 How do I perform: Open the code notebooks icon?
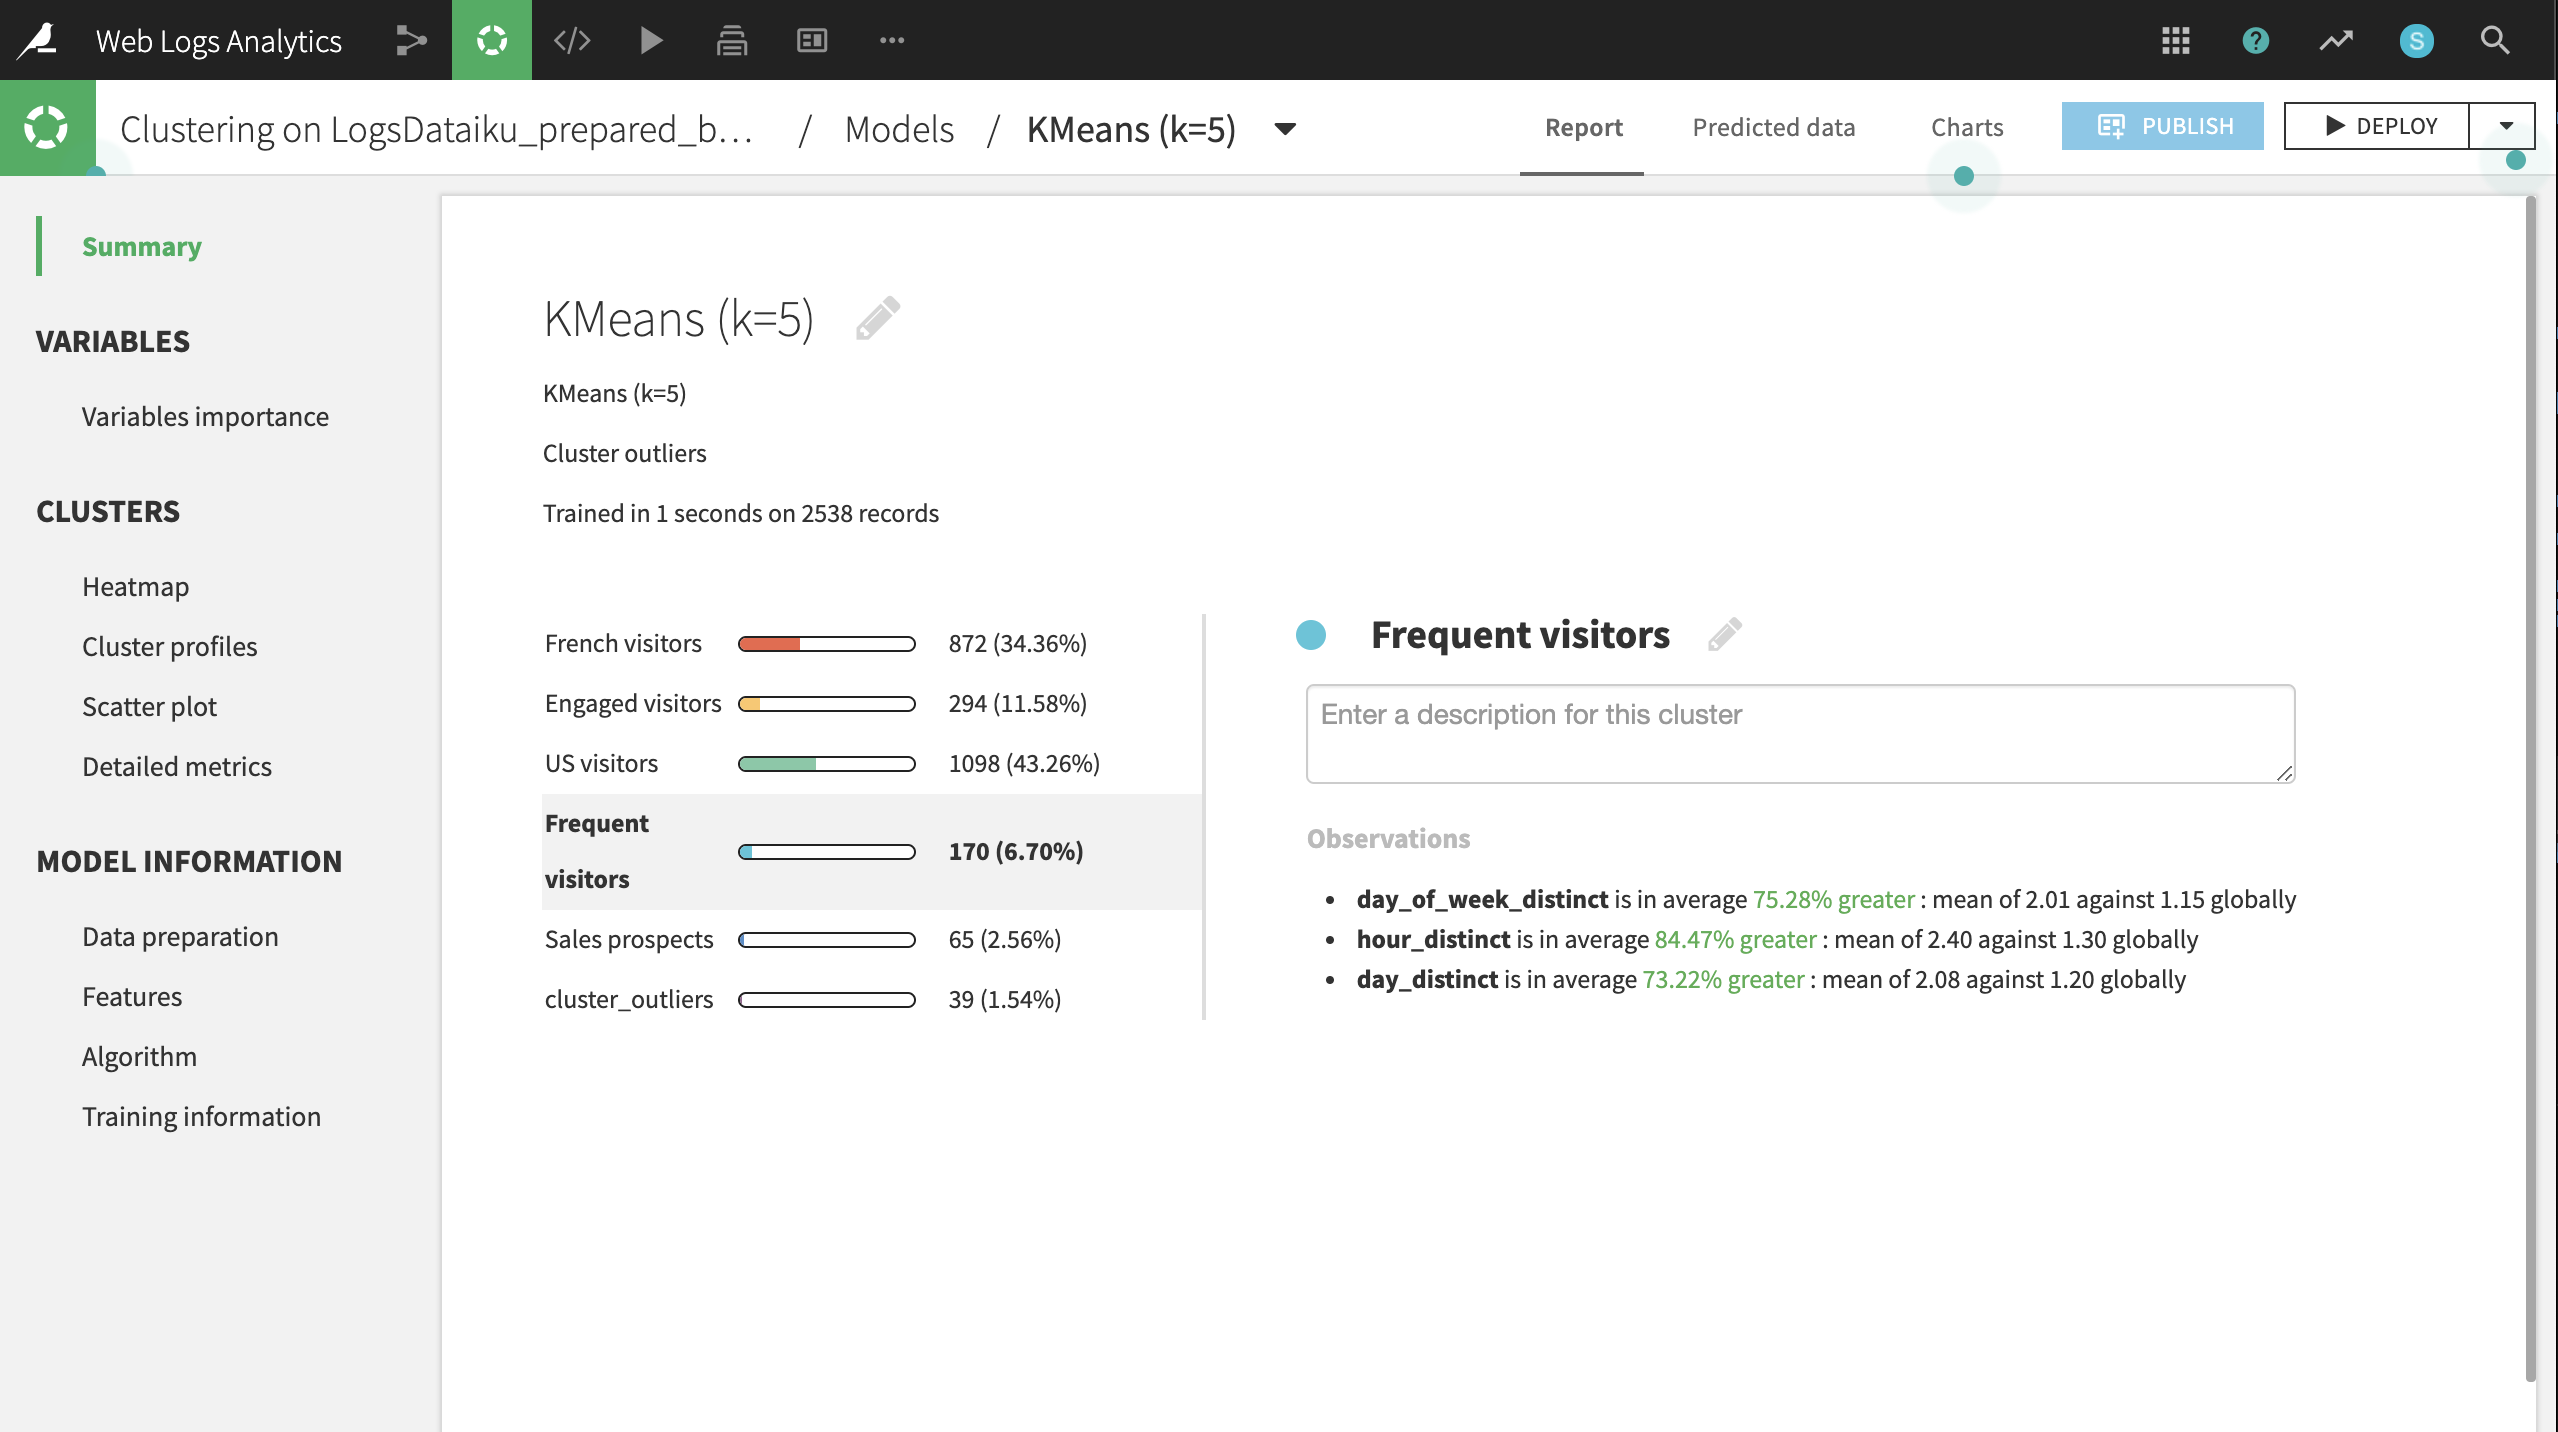tap(572, 40)
